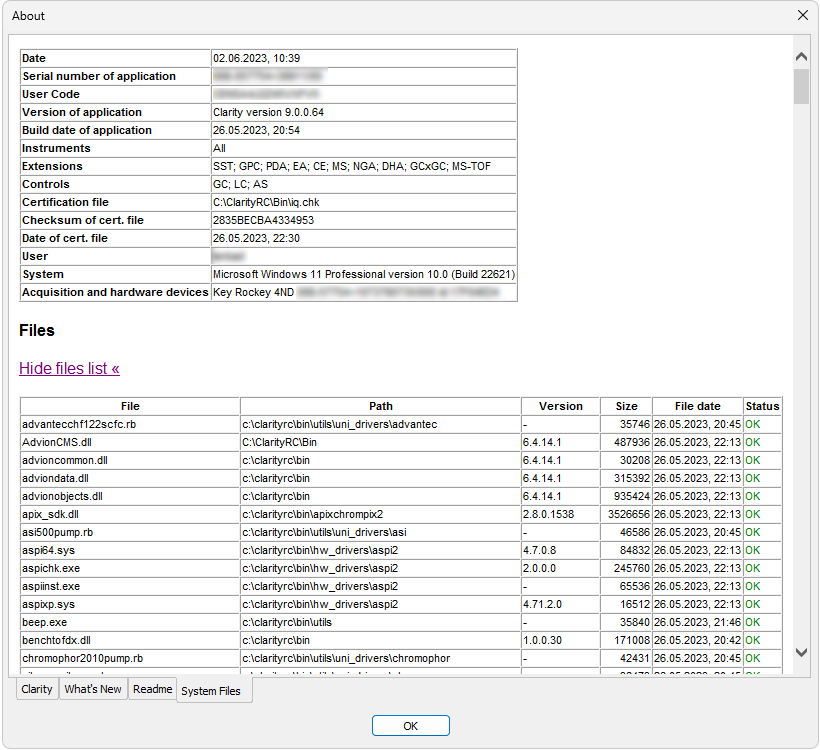Screen dimensions: 820x750
Task: Click the Size column header
Action: pos(626,406)
